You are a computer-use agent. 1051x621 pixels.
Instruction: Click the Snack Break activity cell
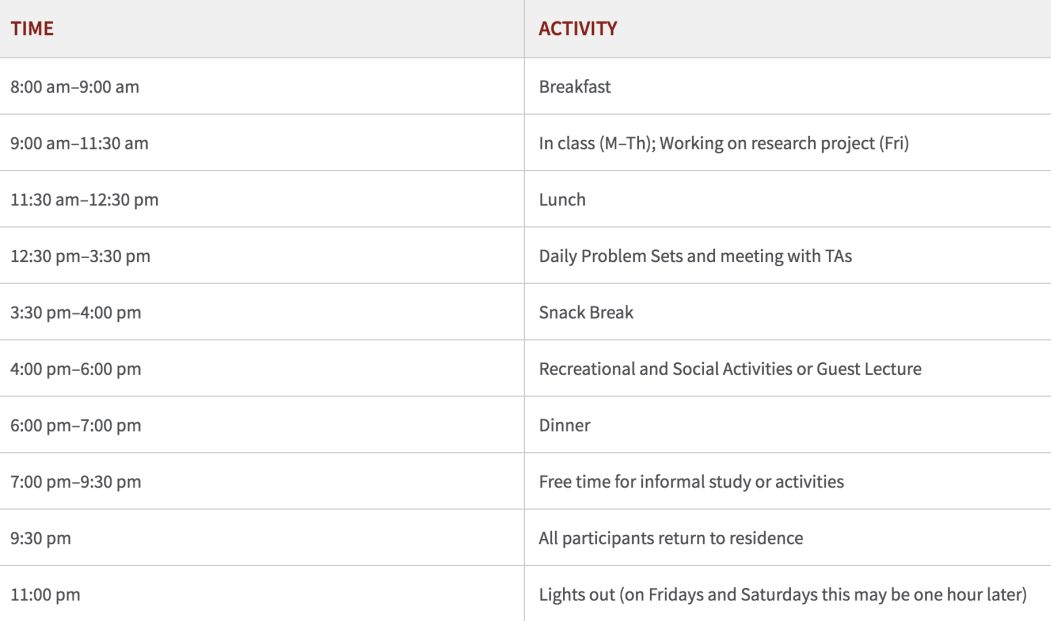coord(586,313)
